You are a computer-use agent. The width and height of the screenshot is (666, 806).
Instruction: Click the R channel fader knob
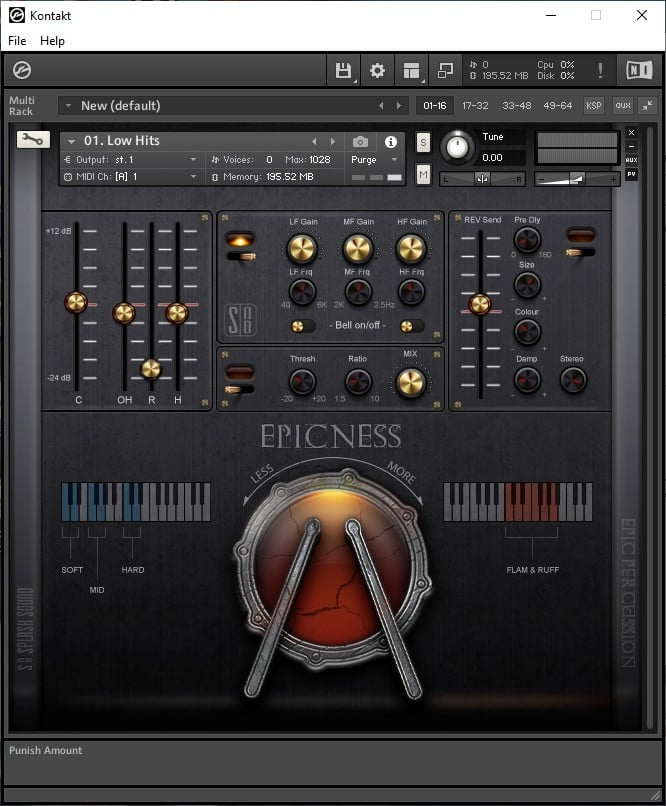(x=151, y=369)
